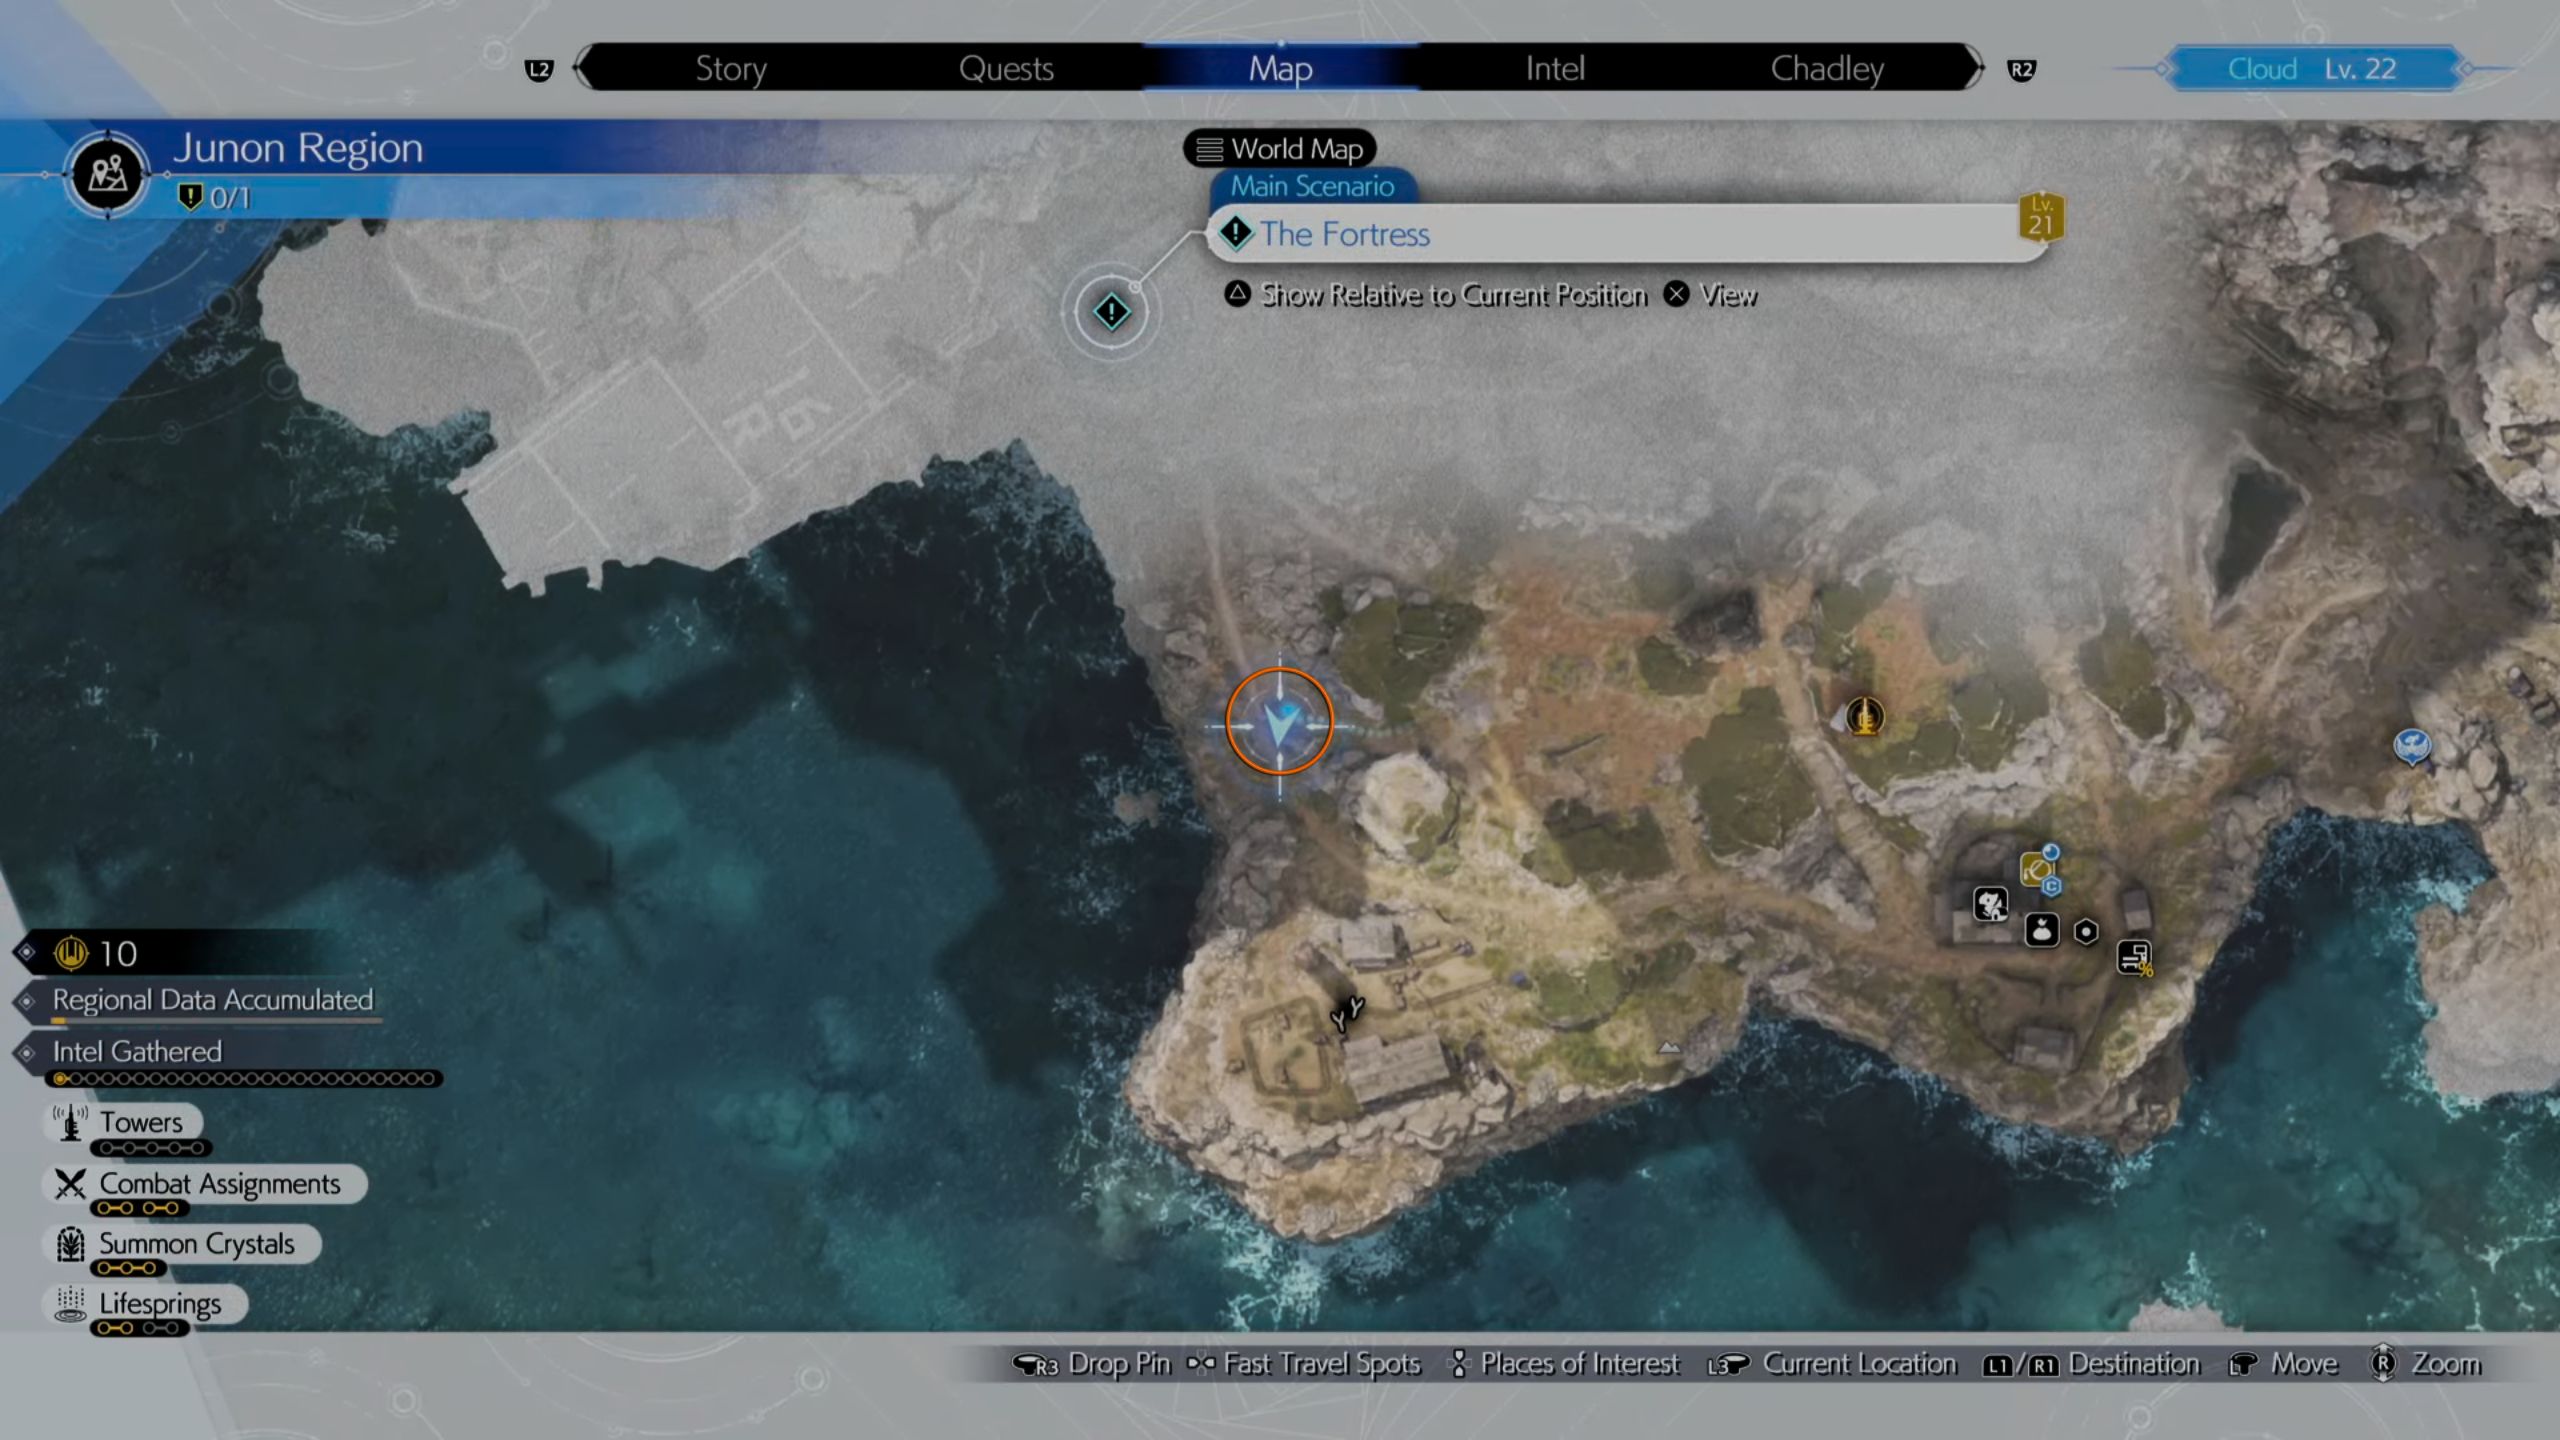This screenshot has height=1440, width=2560.
Task: Click the Combat Assignments progress dots
Action: tap(139, 1208)
